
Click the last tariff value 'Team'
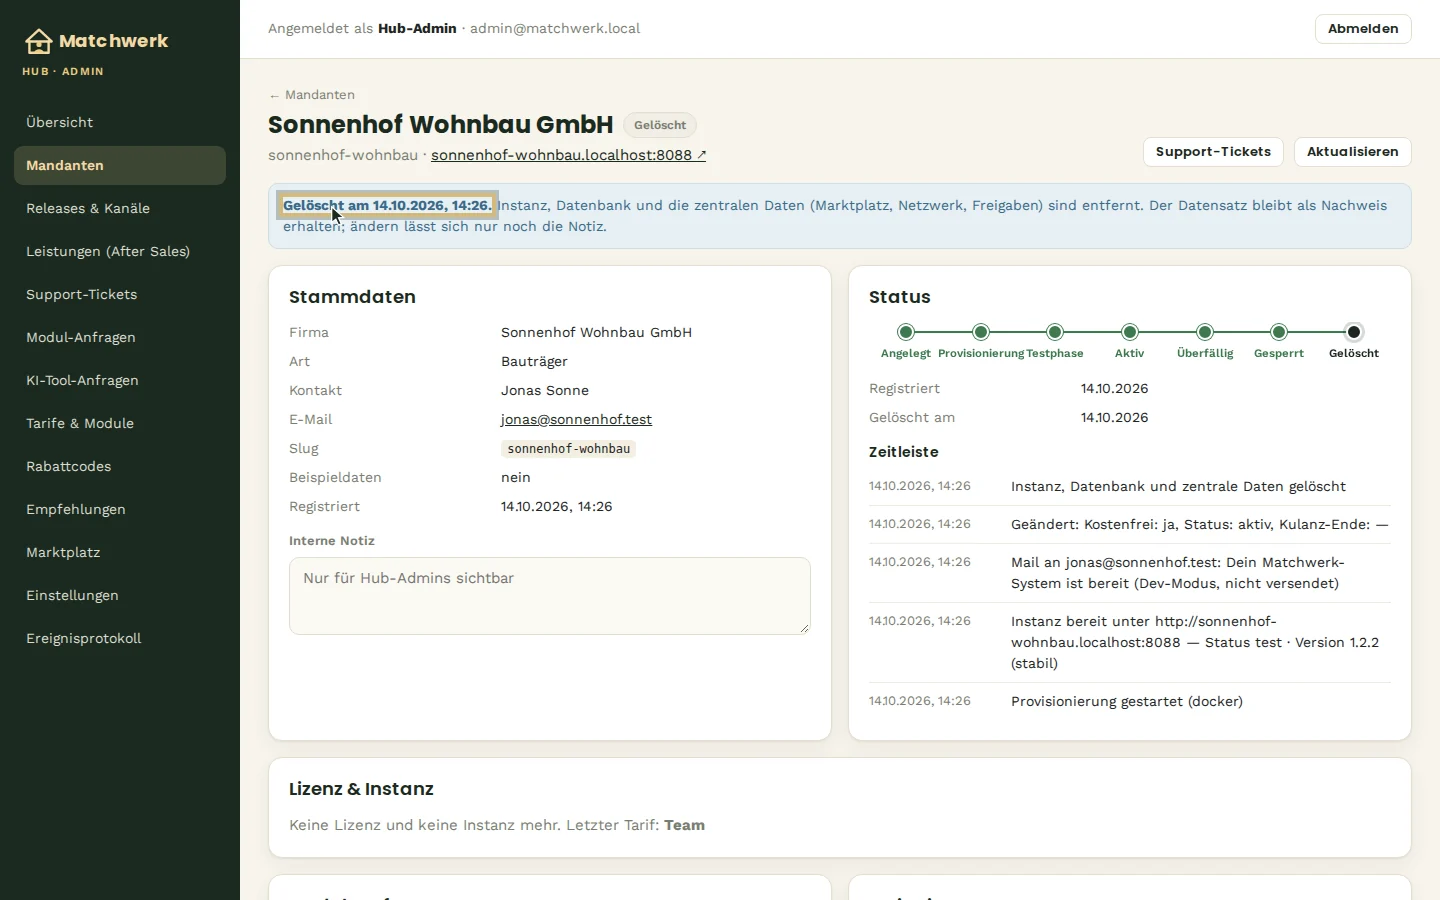click(685, 825)
